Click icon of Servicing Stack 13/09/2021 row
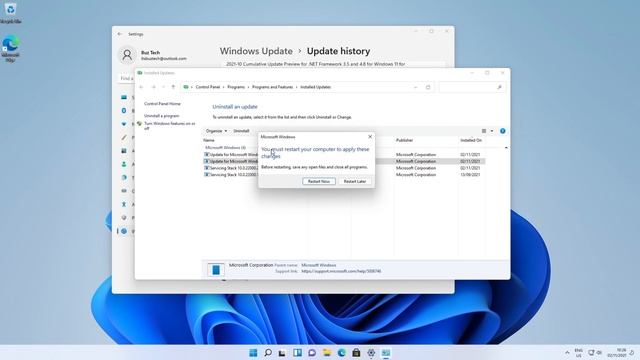The height and width of the screenshot is (360, 640). pyautogui.click(x=207, y=175)
